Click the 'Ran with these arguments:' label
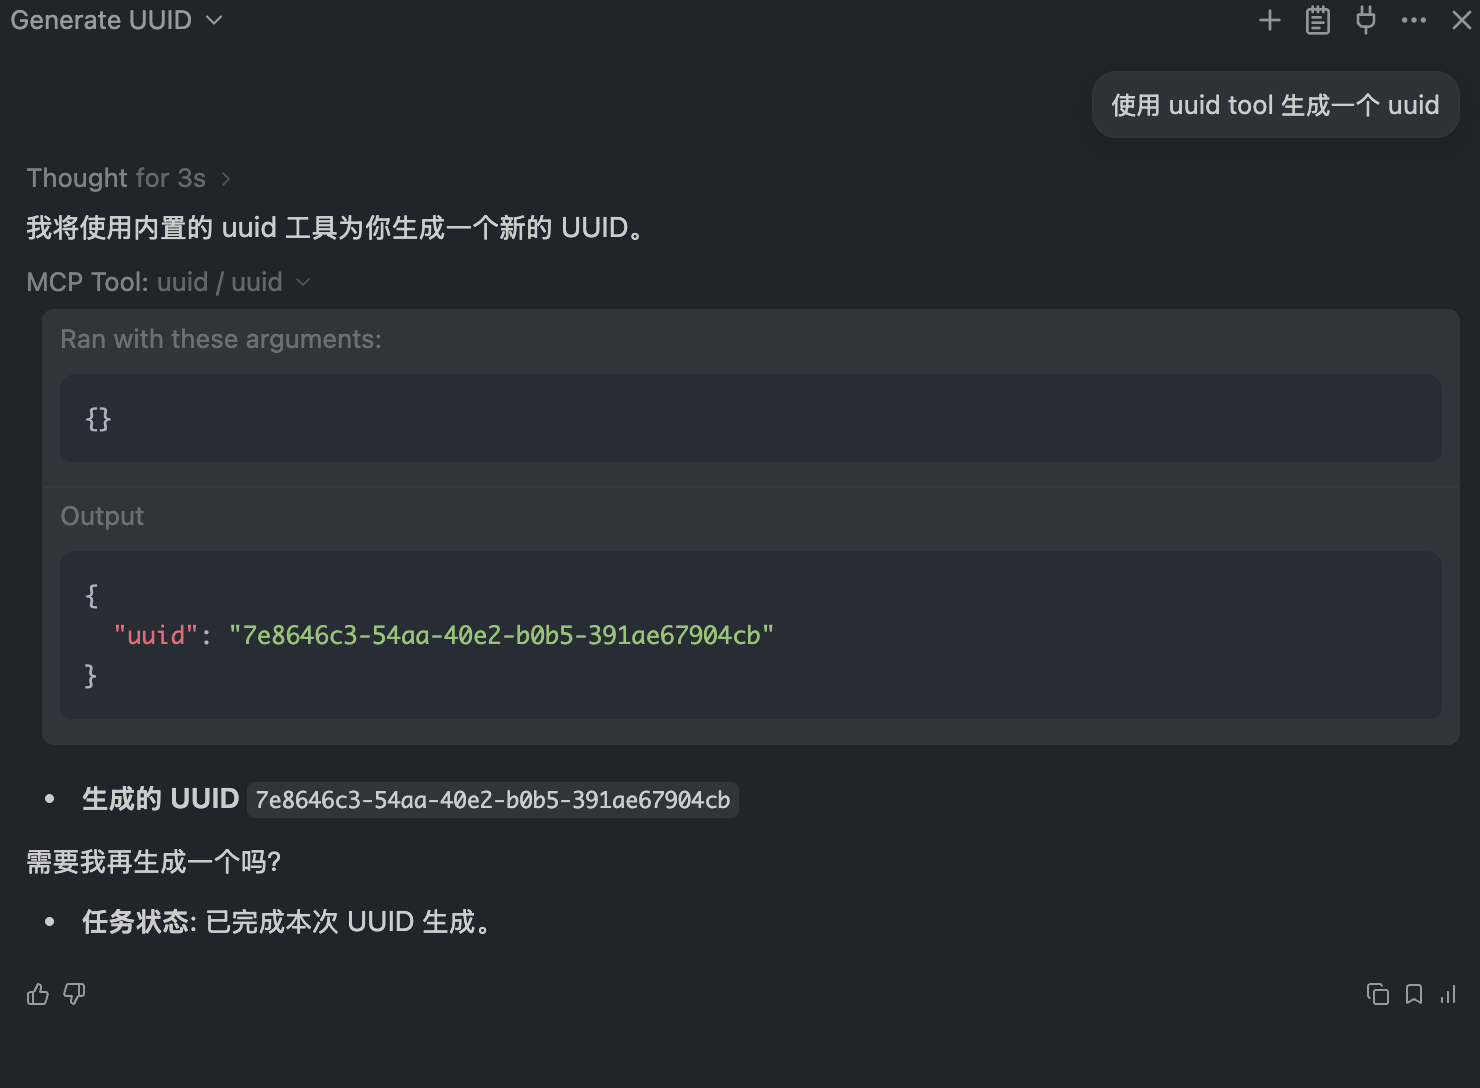 221,339
